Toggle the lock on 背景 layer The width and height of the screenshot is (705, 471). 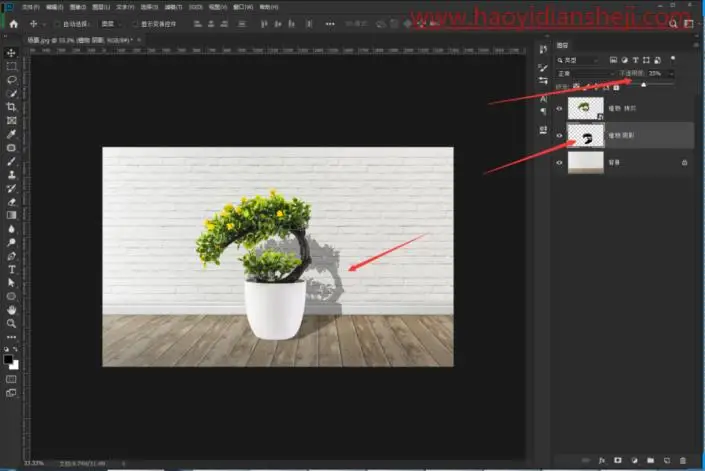coord(684,163)
